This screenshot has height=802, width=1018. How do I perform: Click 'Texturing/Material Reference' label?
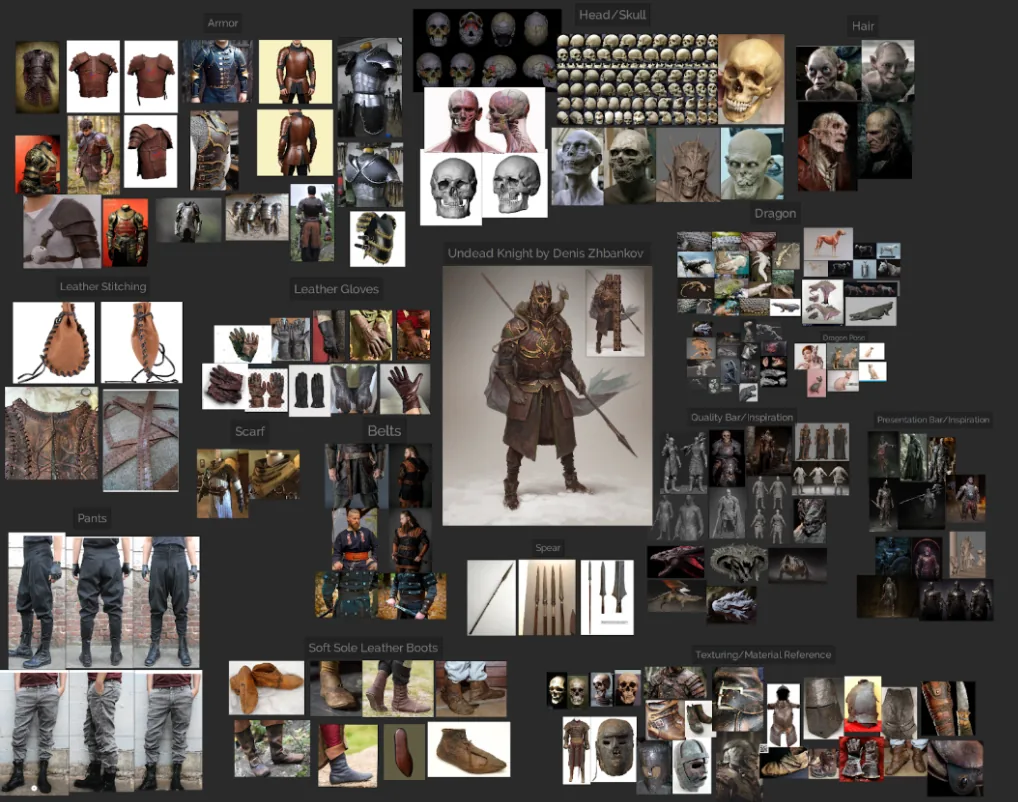coord(763,655)
